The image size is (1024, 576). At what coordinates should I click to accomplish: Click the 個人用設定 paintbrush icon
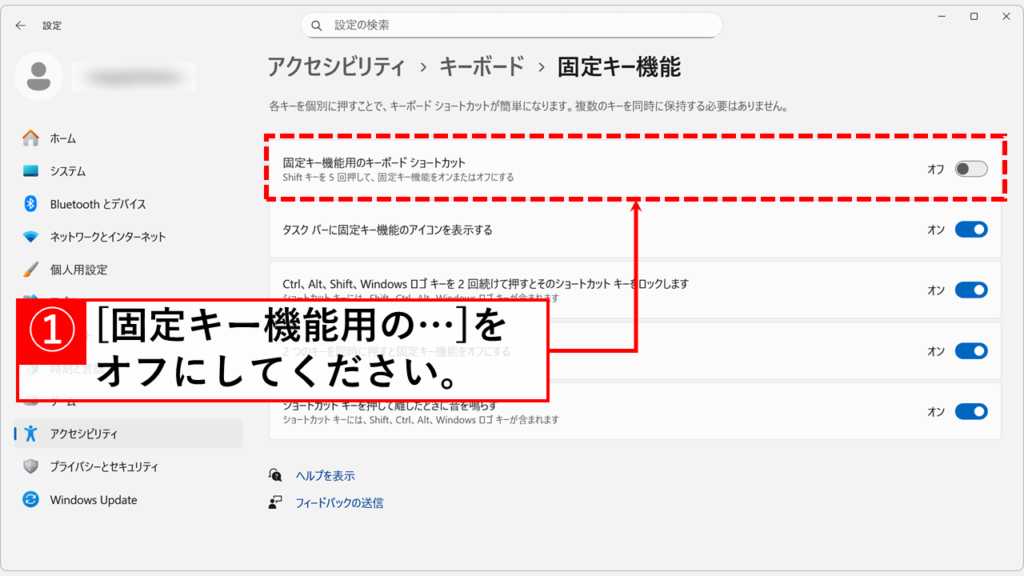click(x=30, y=270)
